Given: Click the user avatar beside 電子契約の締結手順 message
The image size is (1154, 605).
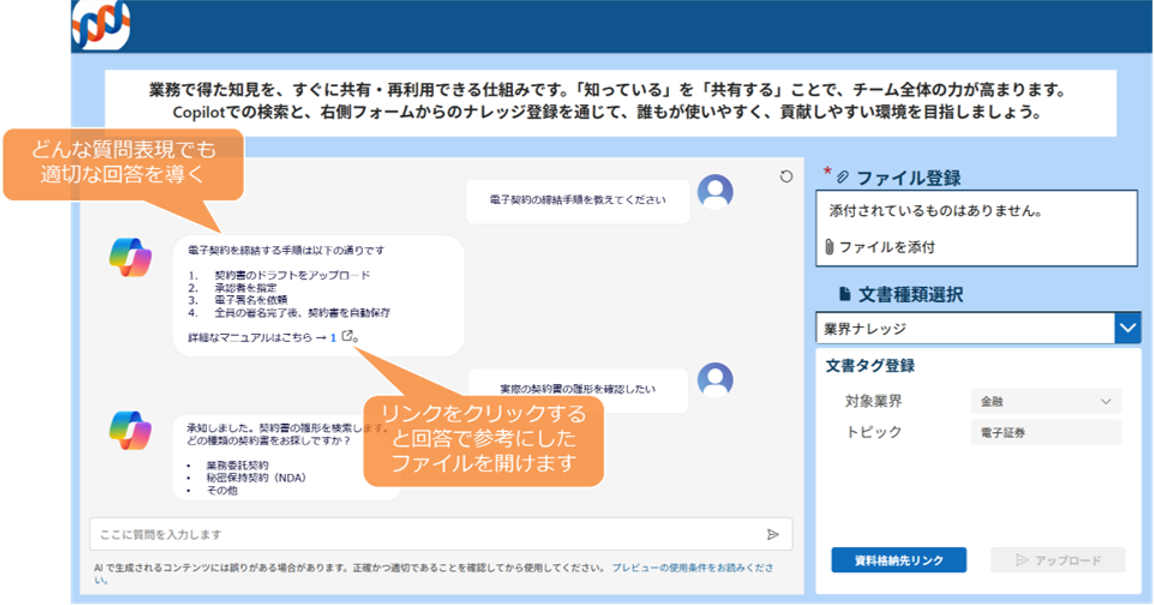Looking at the screenshot, I should 715,191.
